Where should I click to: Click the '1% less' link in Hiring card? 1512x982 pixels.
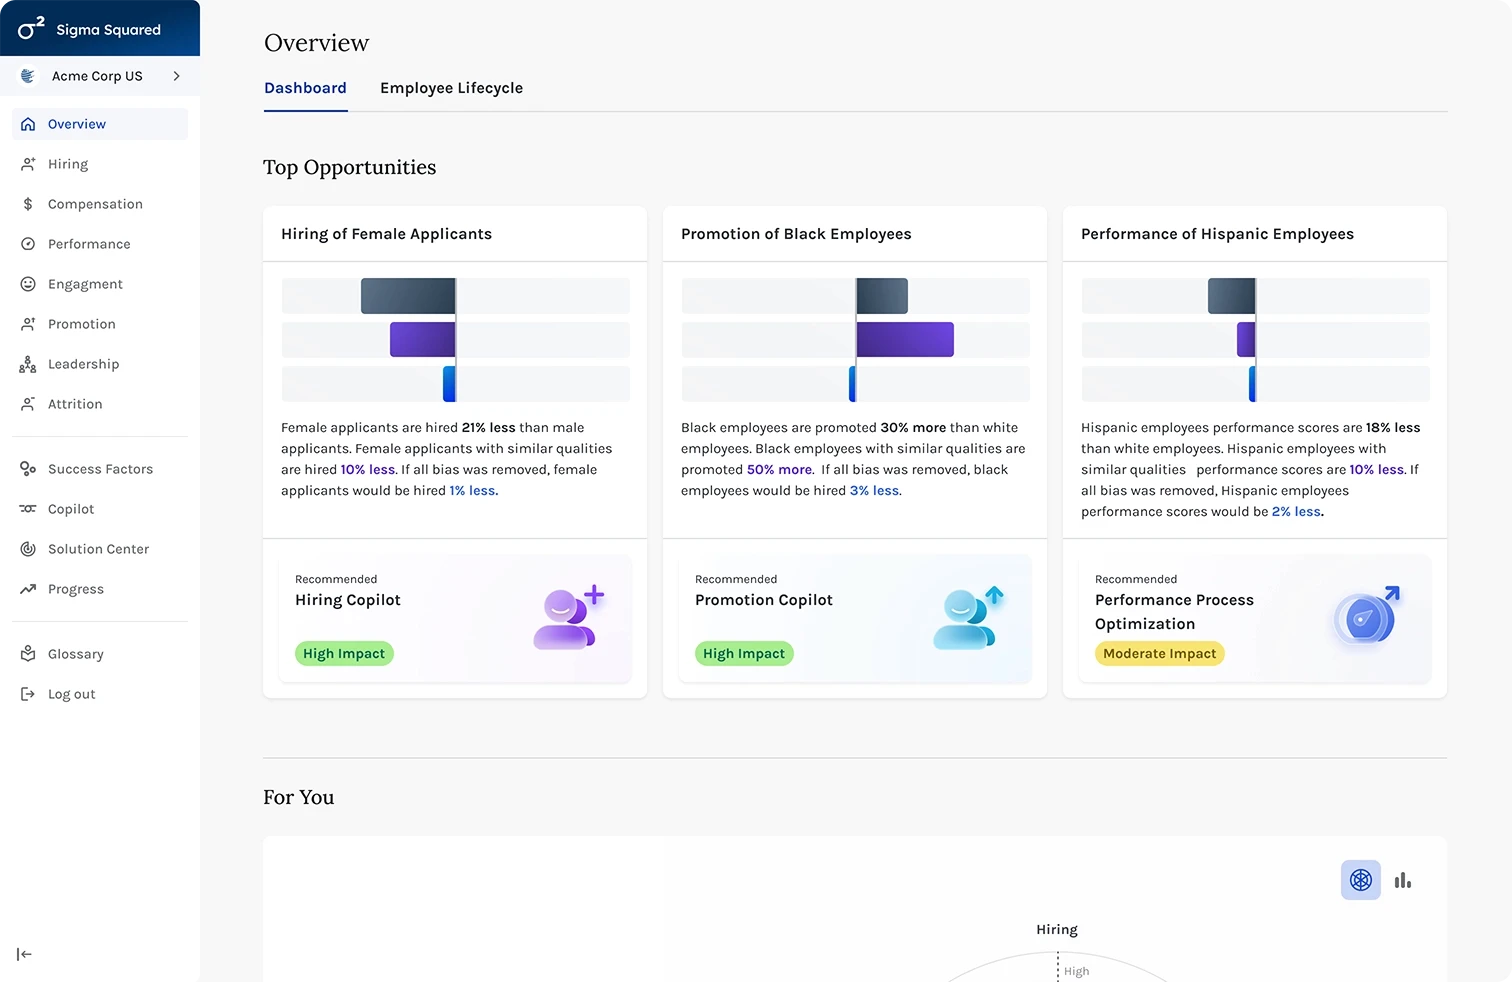(472, 490)
